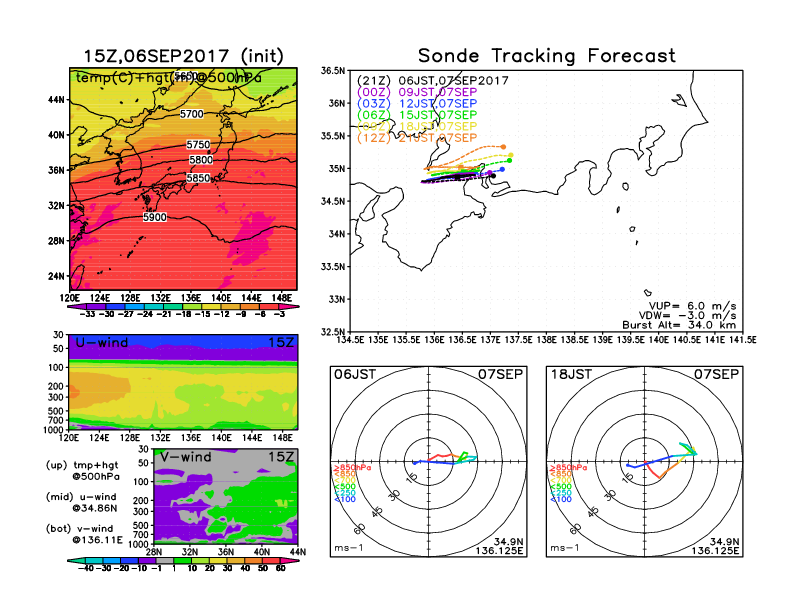
Task: Click the "06JST" hodograph label
Action: pos(355,375)
